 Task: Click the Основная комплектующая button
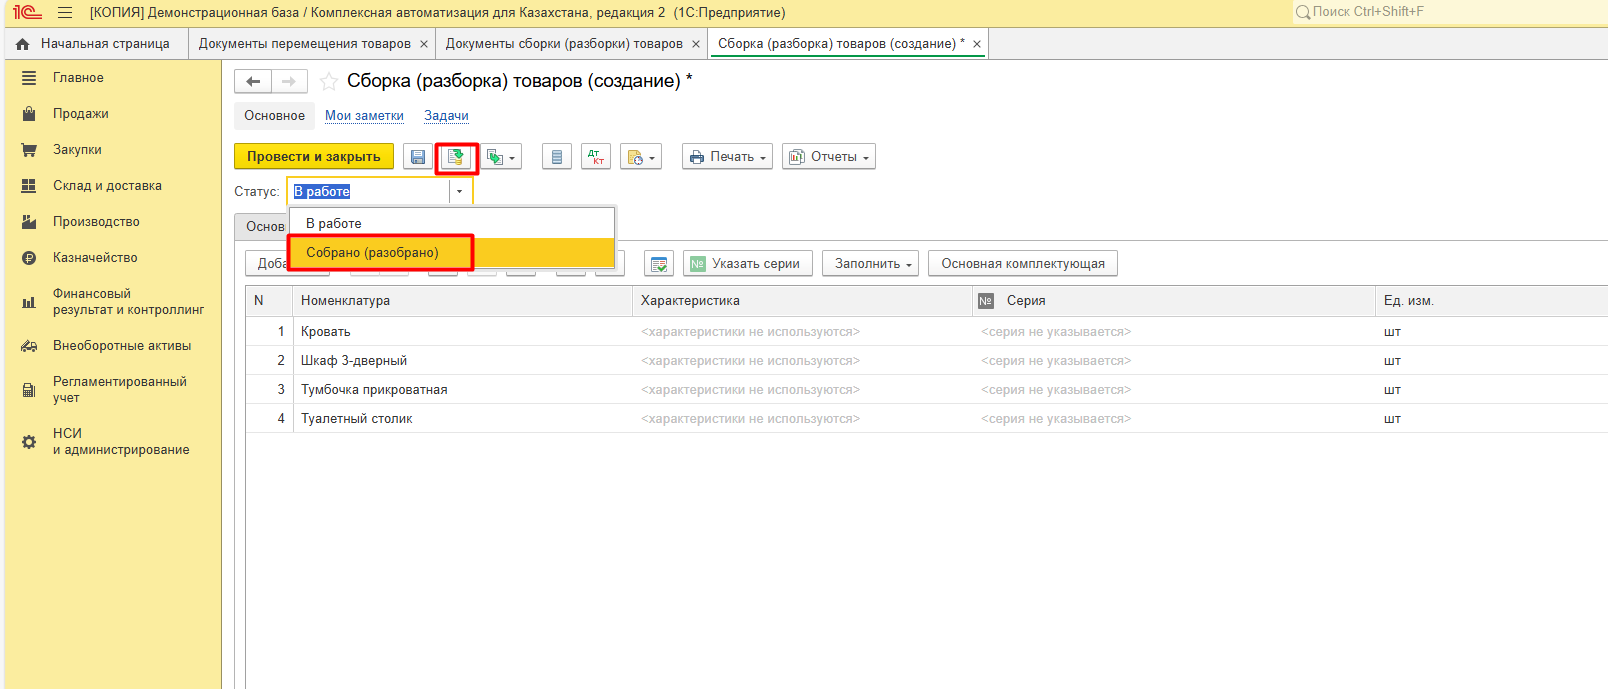[1022, 264]
